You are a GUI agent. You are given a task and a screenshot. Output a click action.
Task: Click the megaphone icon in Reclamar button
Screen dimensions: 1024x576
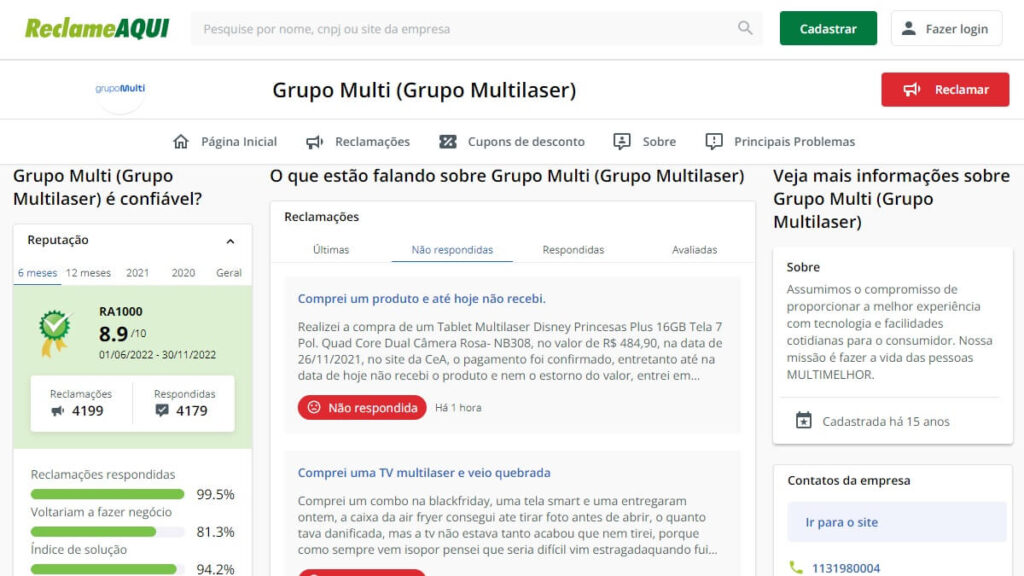coord(912,89)
